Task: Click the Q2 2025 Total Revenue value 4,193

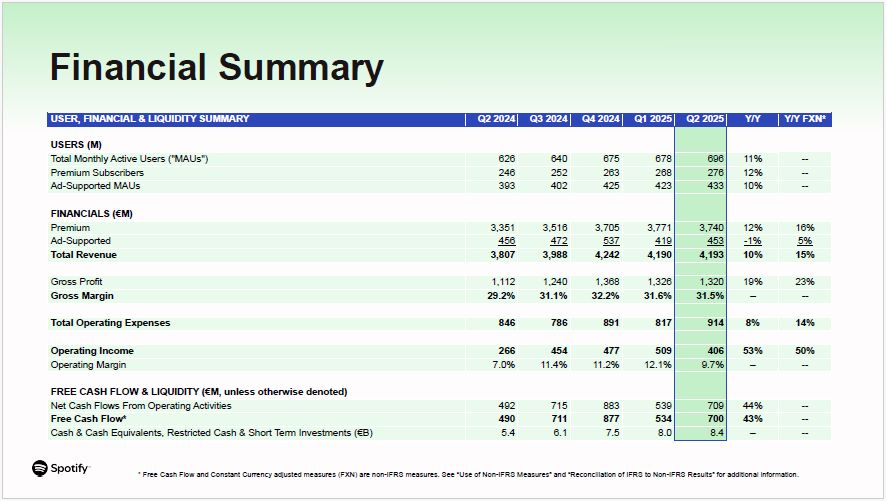Action: click(x=709, y=254)
